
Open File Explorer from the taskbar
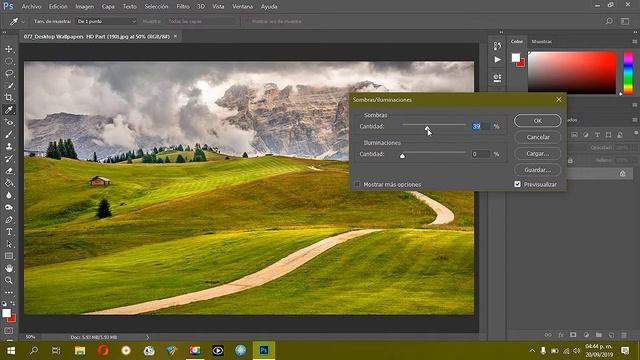coord(80,351)
